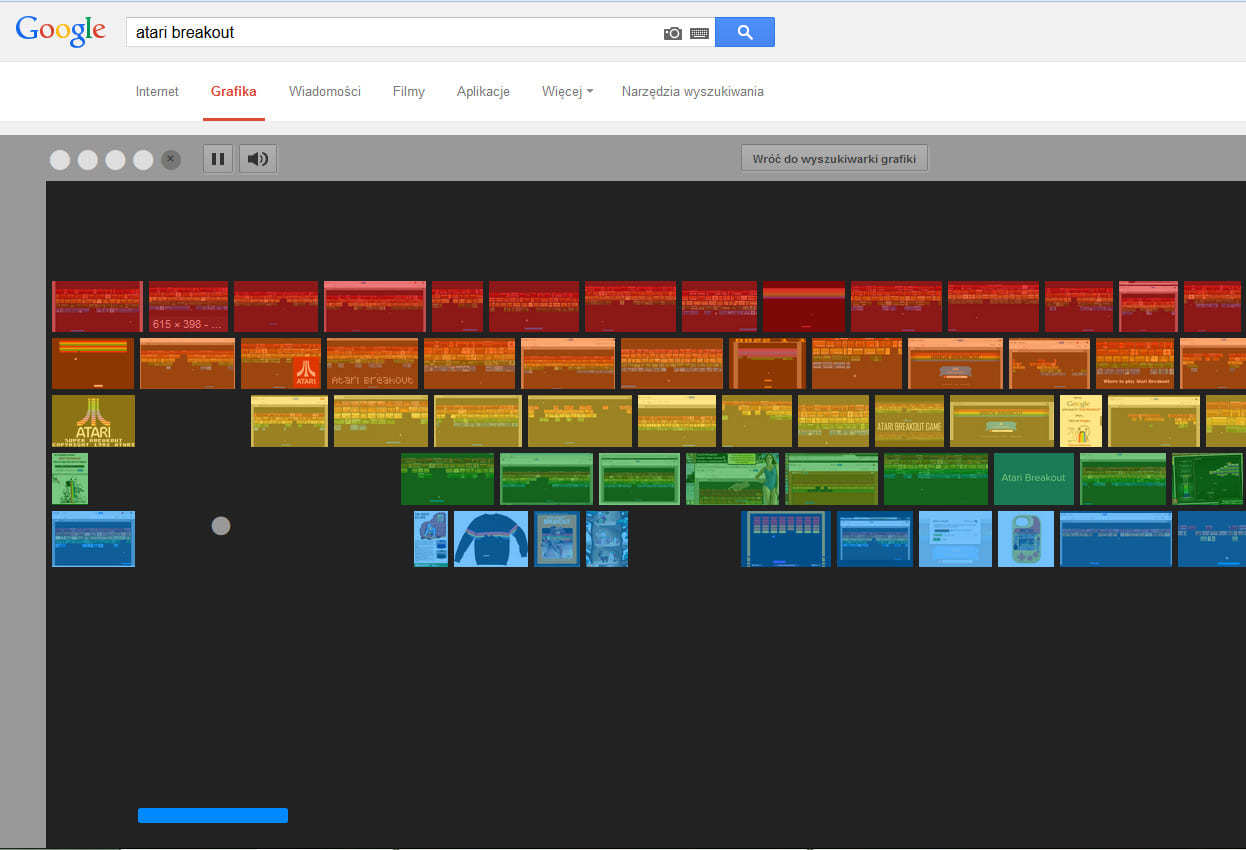Viewport: 1246px width, 850px height.
Task: Click the blue paddle bar
Action: (x=213, y=815)
